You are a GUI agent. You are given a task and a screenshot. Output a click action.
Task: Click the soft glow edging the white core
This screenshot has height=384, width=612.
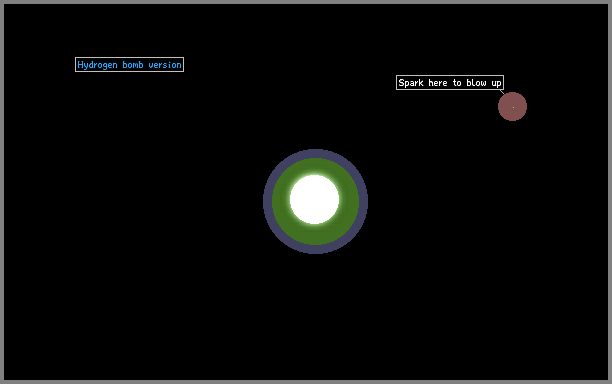coord(315,174)
